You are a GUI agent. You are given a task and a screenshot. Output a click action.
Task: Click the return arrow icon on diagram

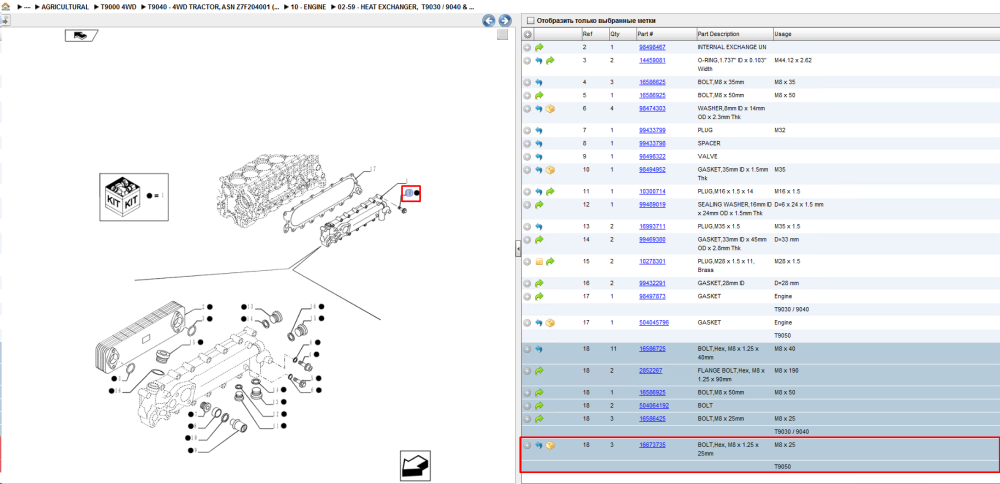click(x=417, y=465)
